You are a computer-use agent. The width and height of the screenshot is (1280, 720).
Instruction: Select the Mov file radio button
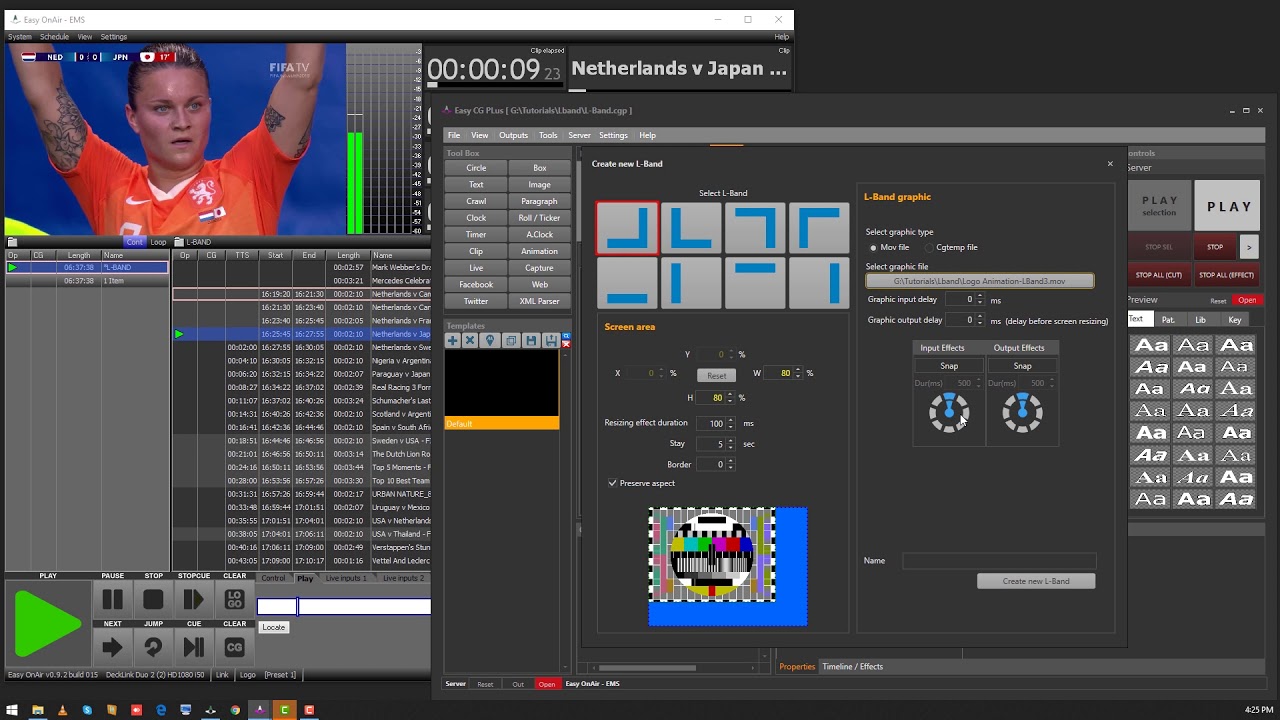[x=873, y=248]
